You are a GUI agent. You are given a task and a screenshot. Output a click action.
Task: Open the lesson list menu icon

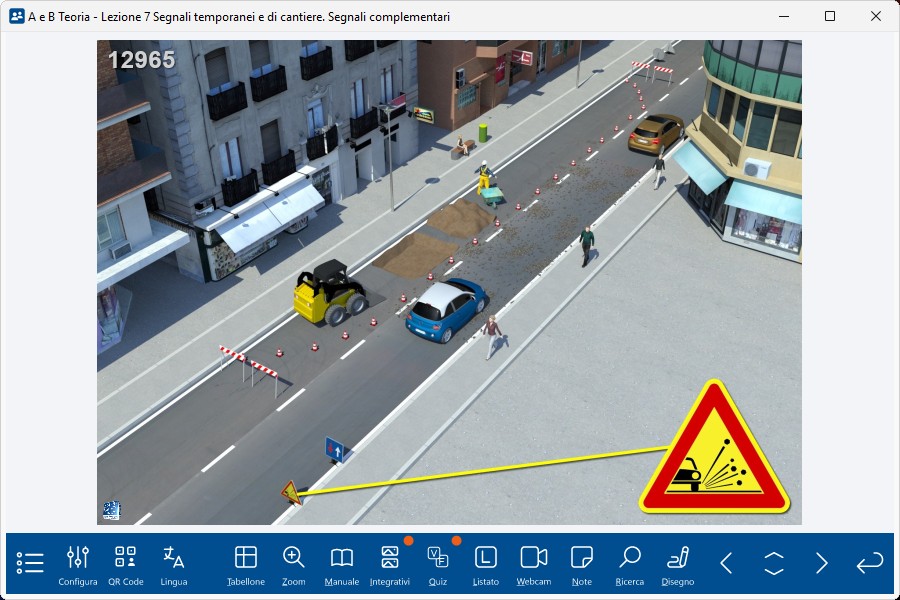click(x=30, y=563)
